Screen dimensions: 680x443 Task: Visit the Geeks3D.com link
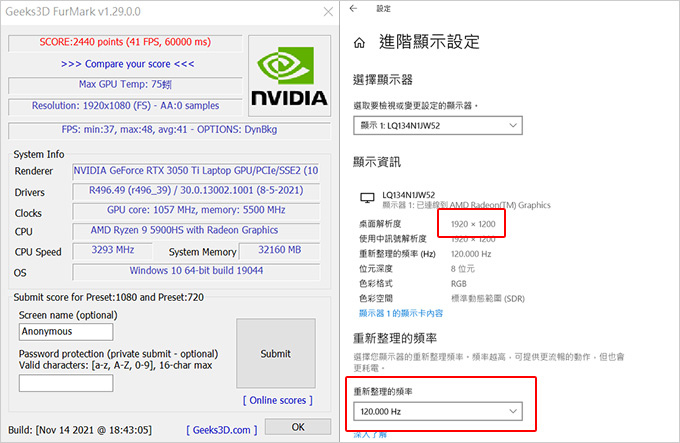tap(222, 430)
